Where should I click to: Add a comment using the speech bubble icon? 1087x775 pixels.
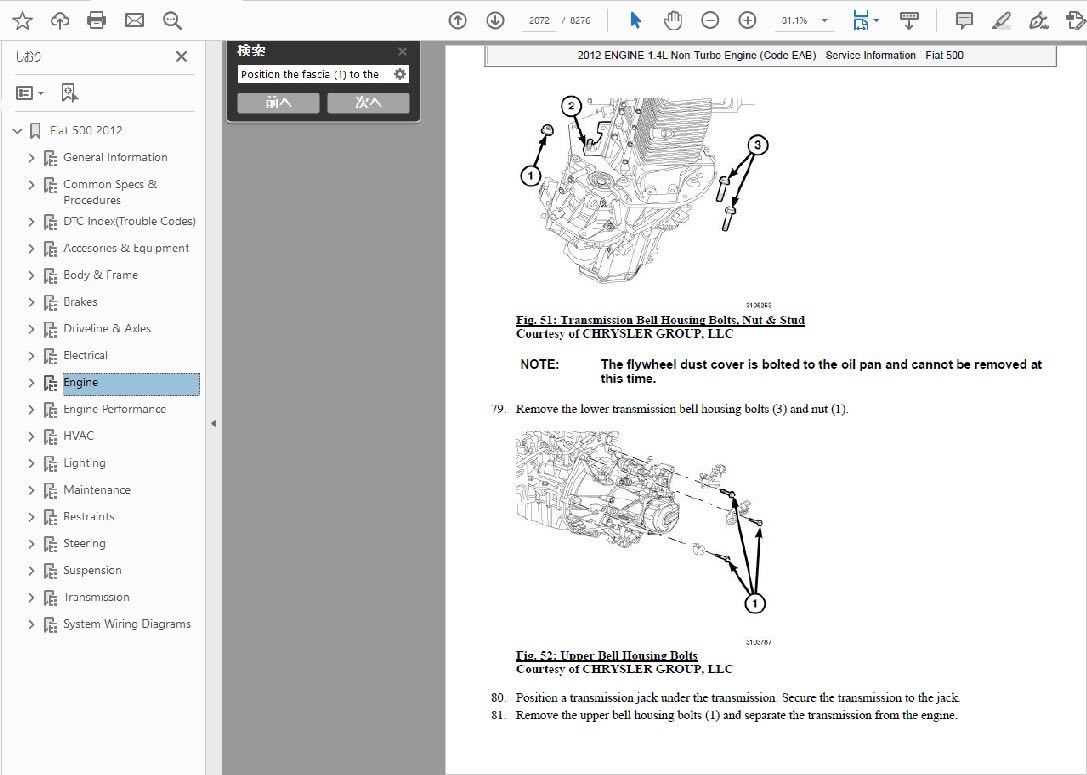(x=964, y=20)
